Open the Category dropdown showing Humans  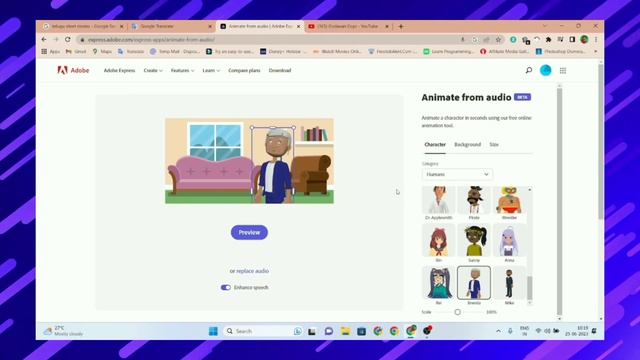pyautogui.click(x=457, y=174)
